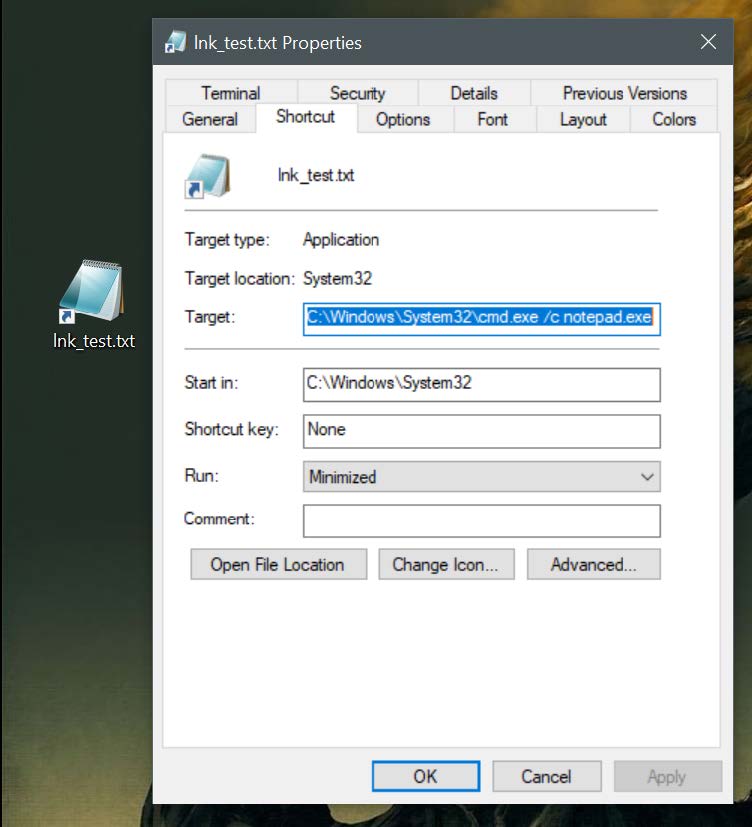Open the Options tab
Viewport: 752px width, 827px height.
tap(403, 119)
